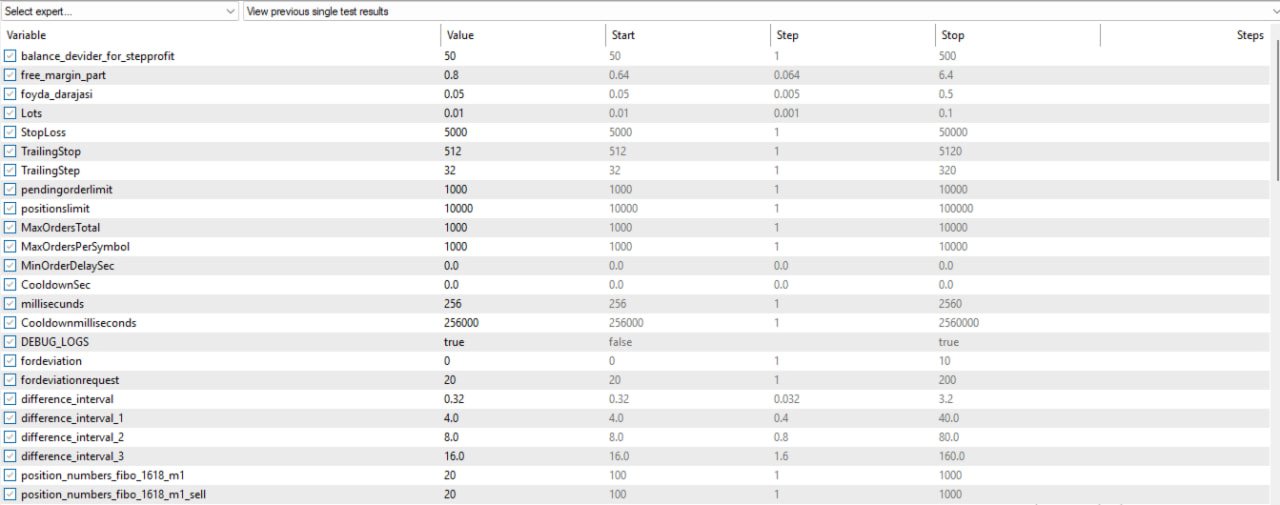
Task: Disable the TrailingStop optimization checkbox
Action: [11, 151]
